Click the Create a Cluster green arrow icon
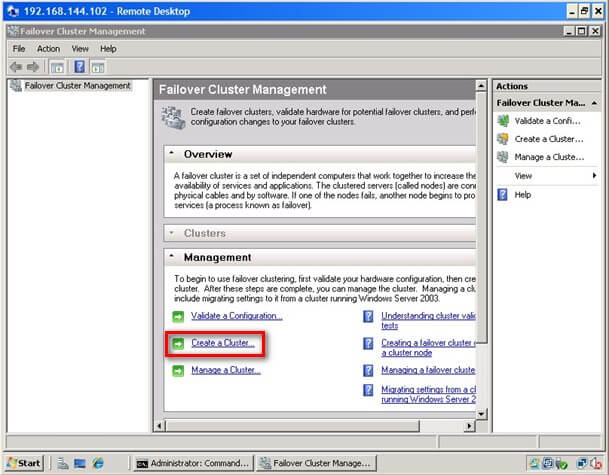This screenshot has height=475, width=609. (178, 344)
